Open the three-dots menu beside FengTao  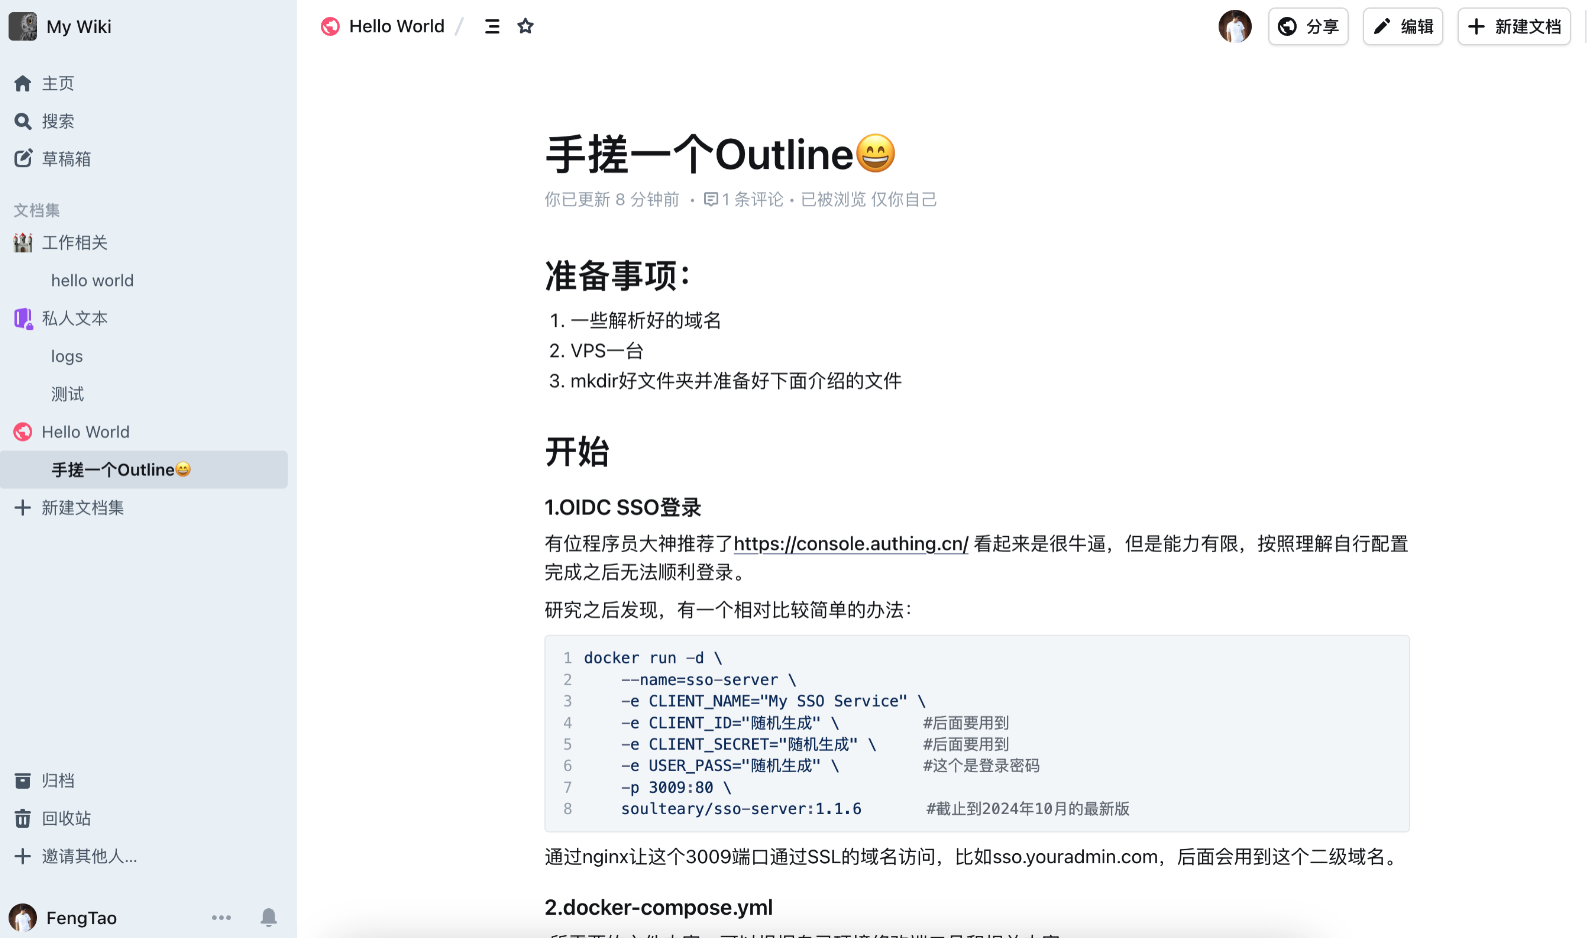pyautogui.click(x=221, y=917)
